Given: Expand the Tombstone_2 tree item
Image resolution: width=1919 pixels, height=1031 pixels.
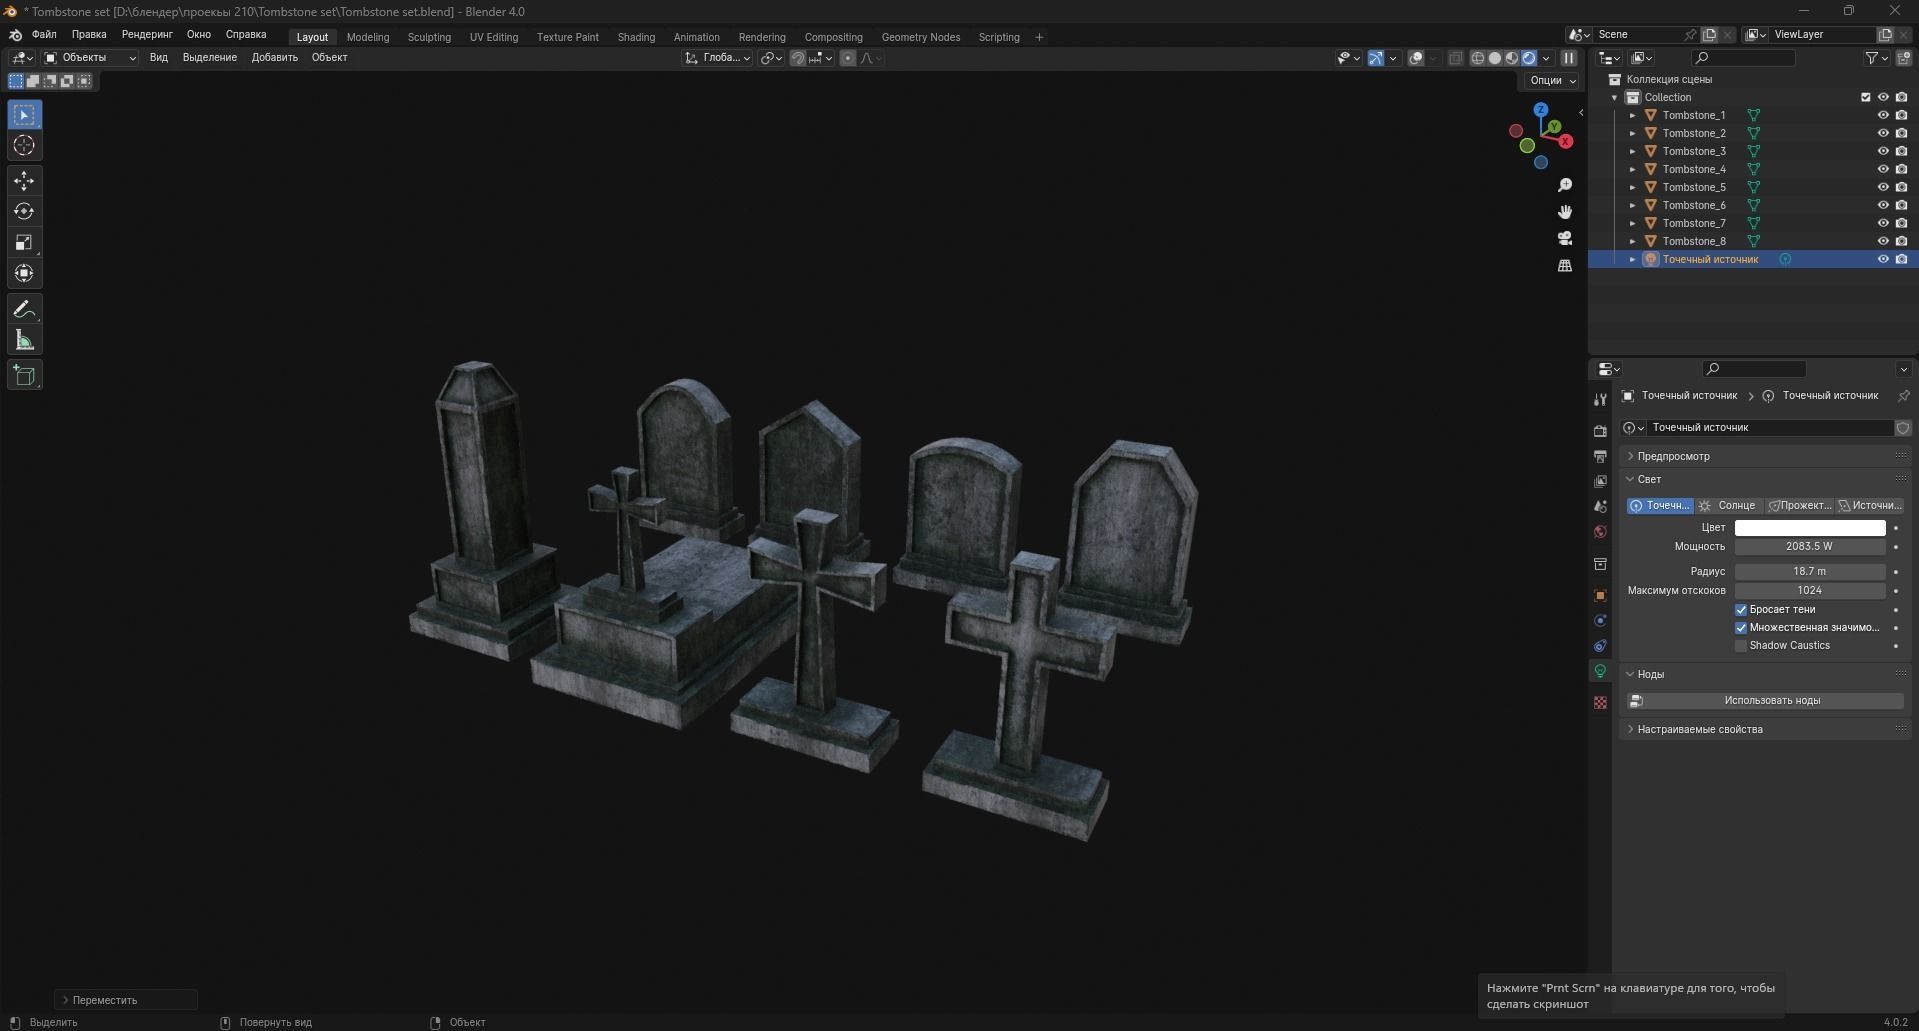Looking at the screenshot, I should 1633,133.
